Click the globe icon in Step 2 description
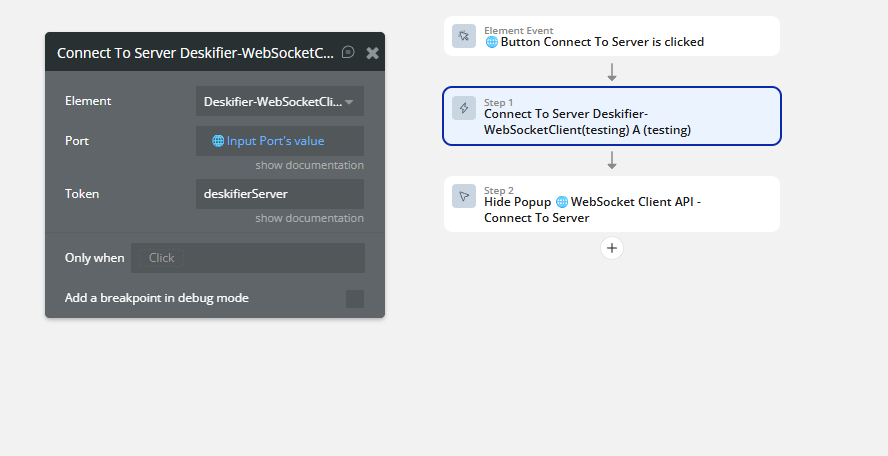This screenshot has width=888, height=456. tap(562, 202)
